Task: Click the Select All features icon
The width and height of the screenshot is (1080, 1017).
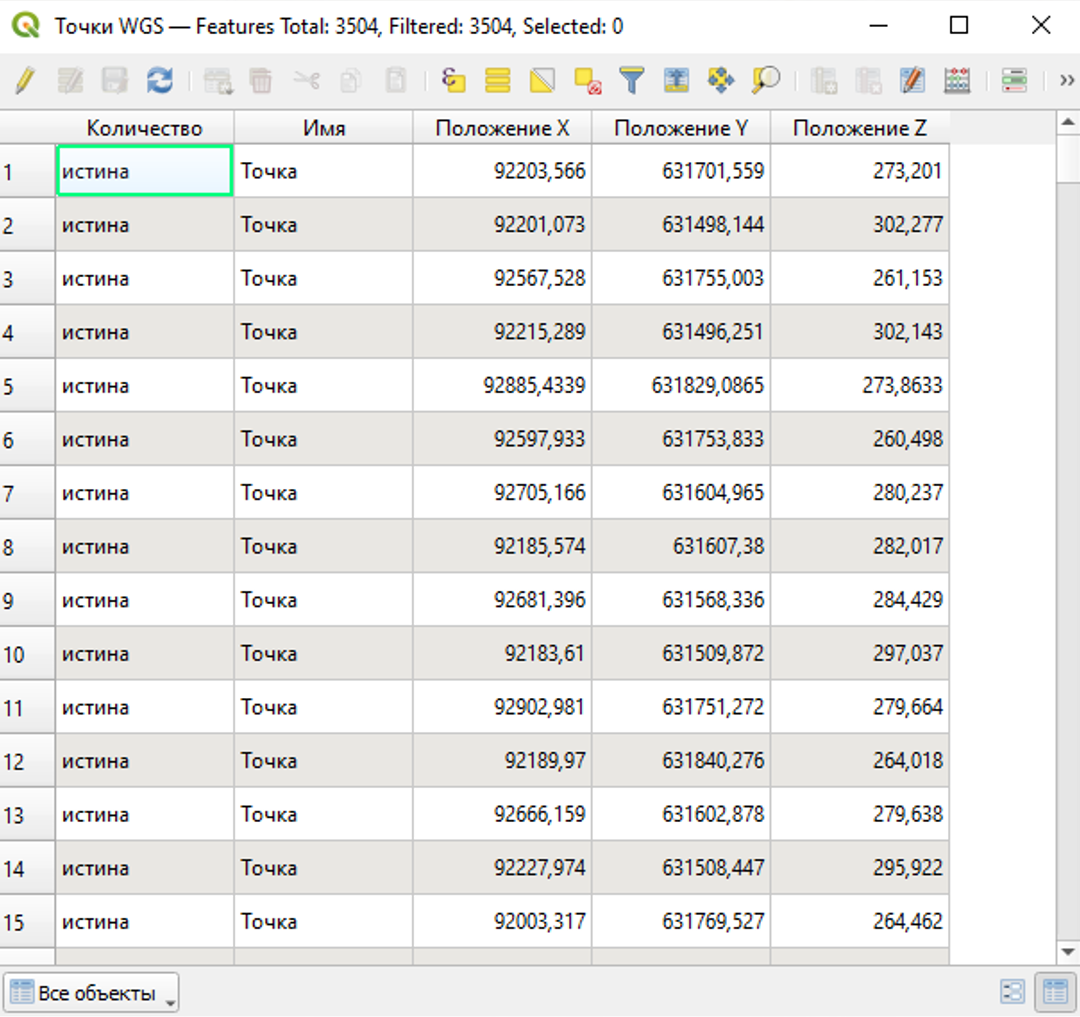Action: [x=498, y=80]
